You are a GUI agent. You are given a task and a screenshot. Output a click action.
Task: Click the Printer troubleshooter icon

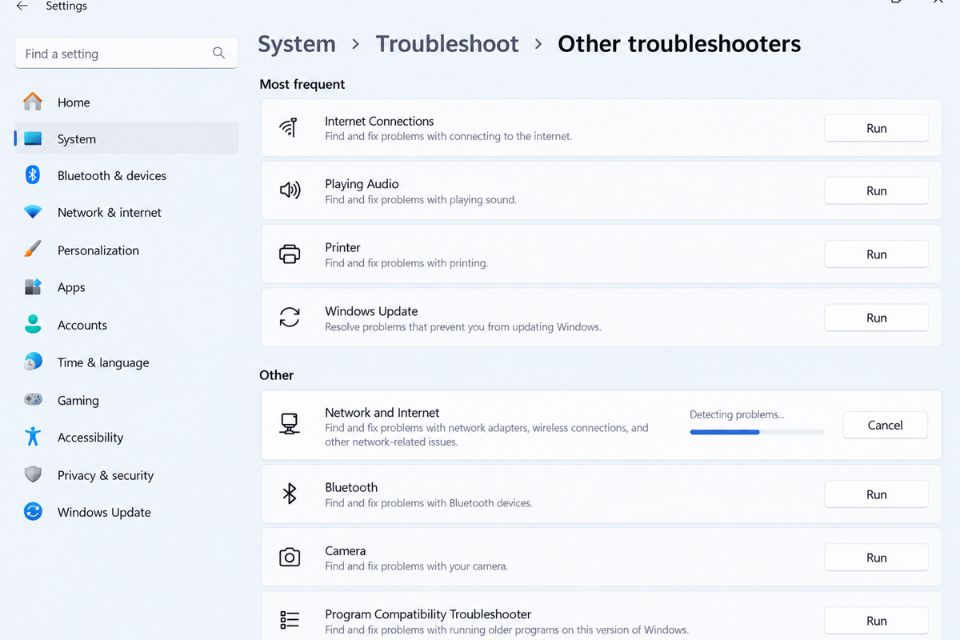click(290, 254)
